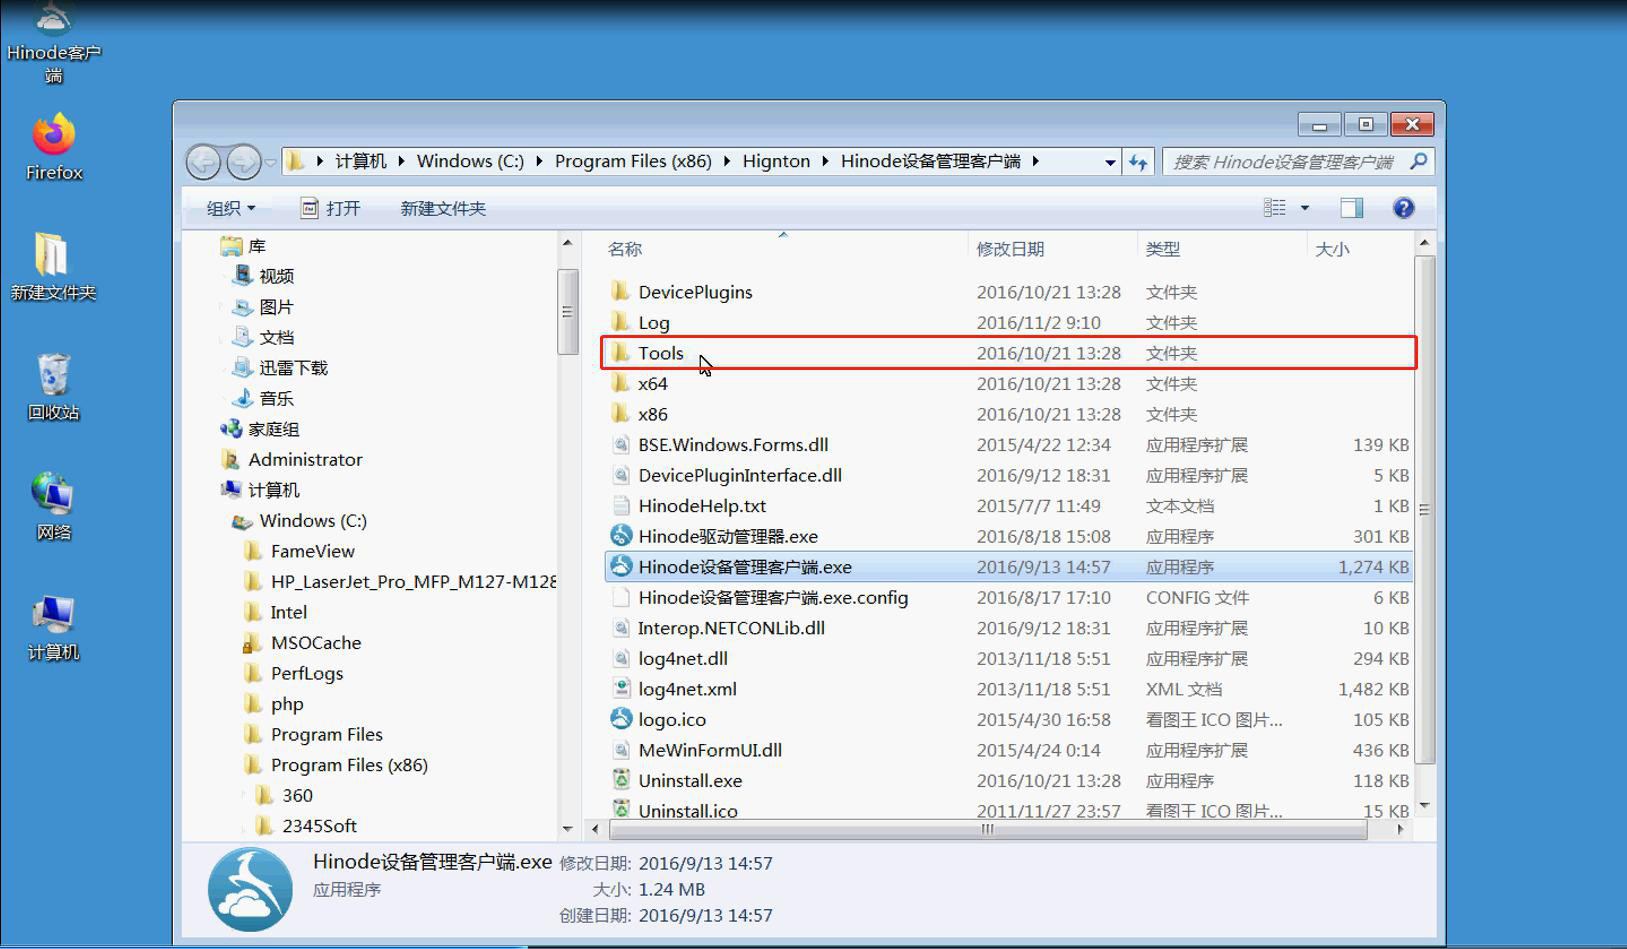Select the logo.ico file
1627x949 pixels.
pos(671,720)
